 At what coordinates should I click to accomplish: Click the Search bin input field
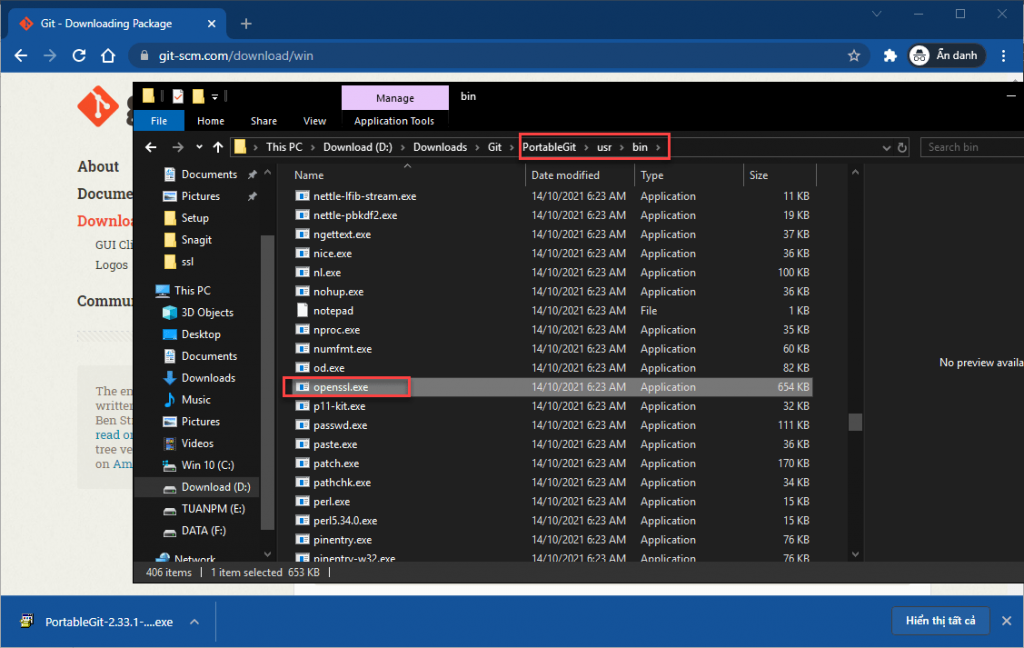[970, 147]
